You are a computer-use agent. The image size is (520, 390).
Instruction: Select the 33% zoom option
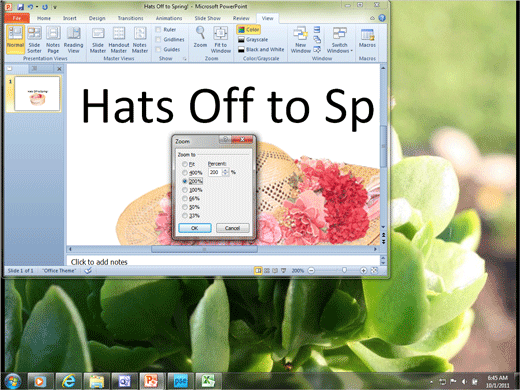click(185, 216)
